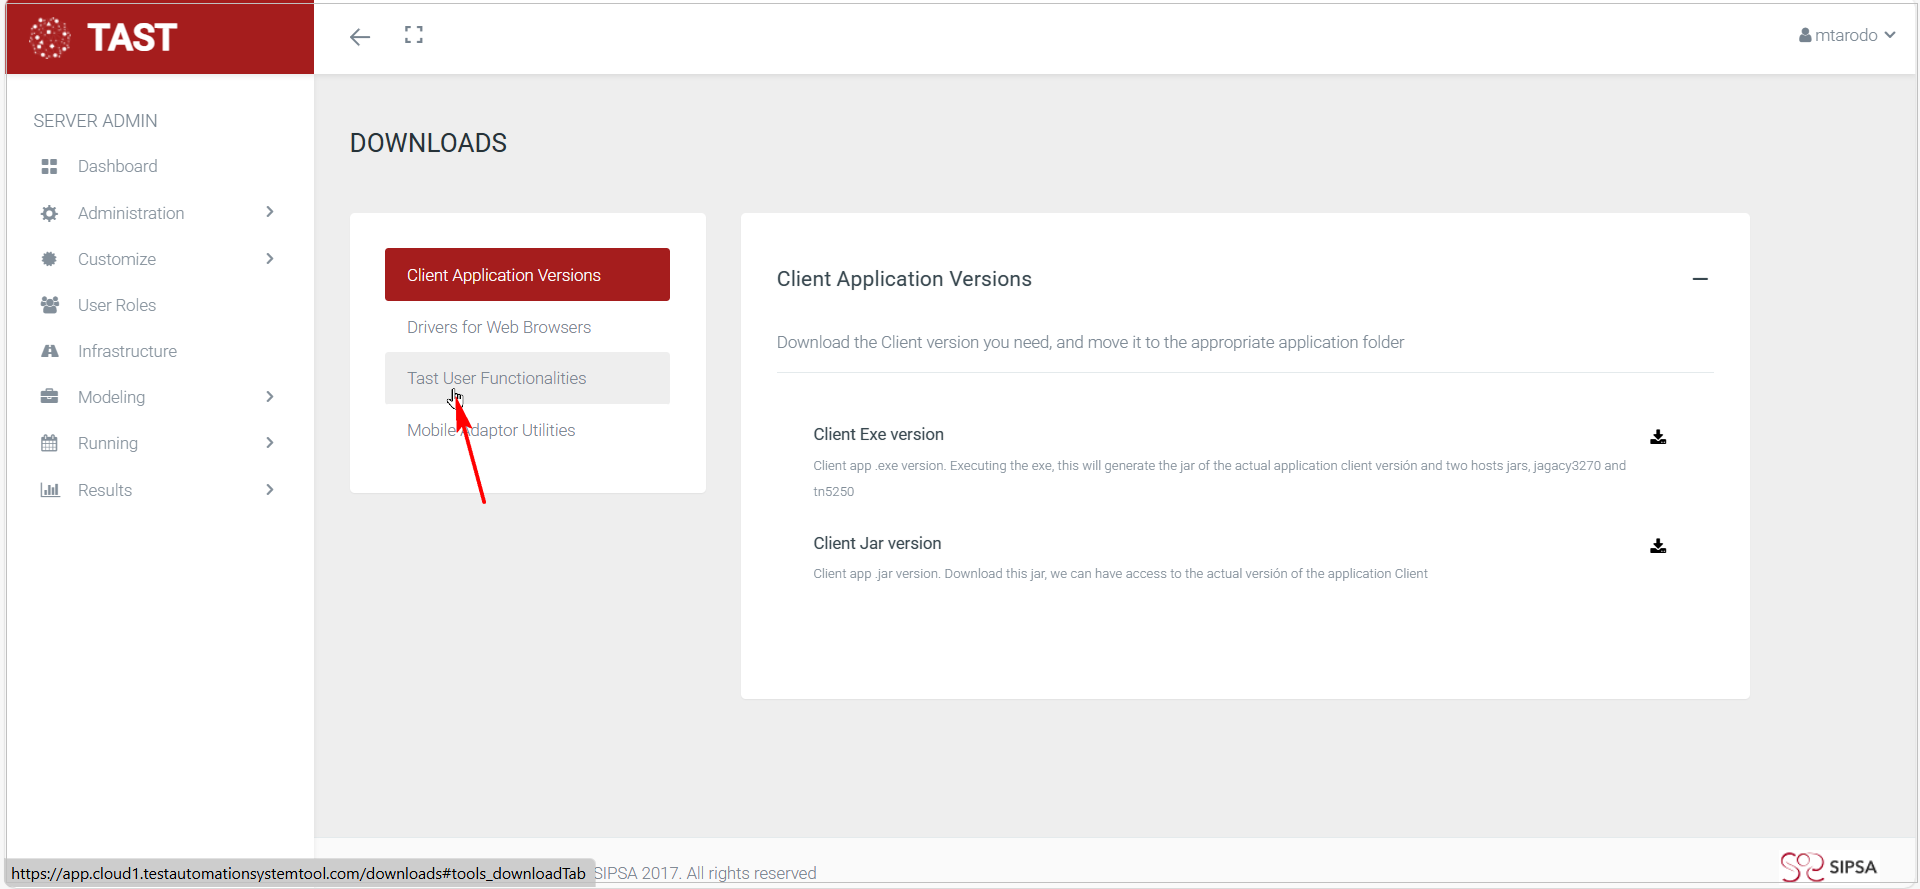This screenshot has height=889, width=1920.
Task: Download the Client Exe version
Action: [1658, 437]
